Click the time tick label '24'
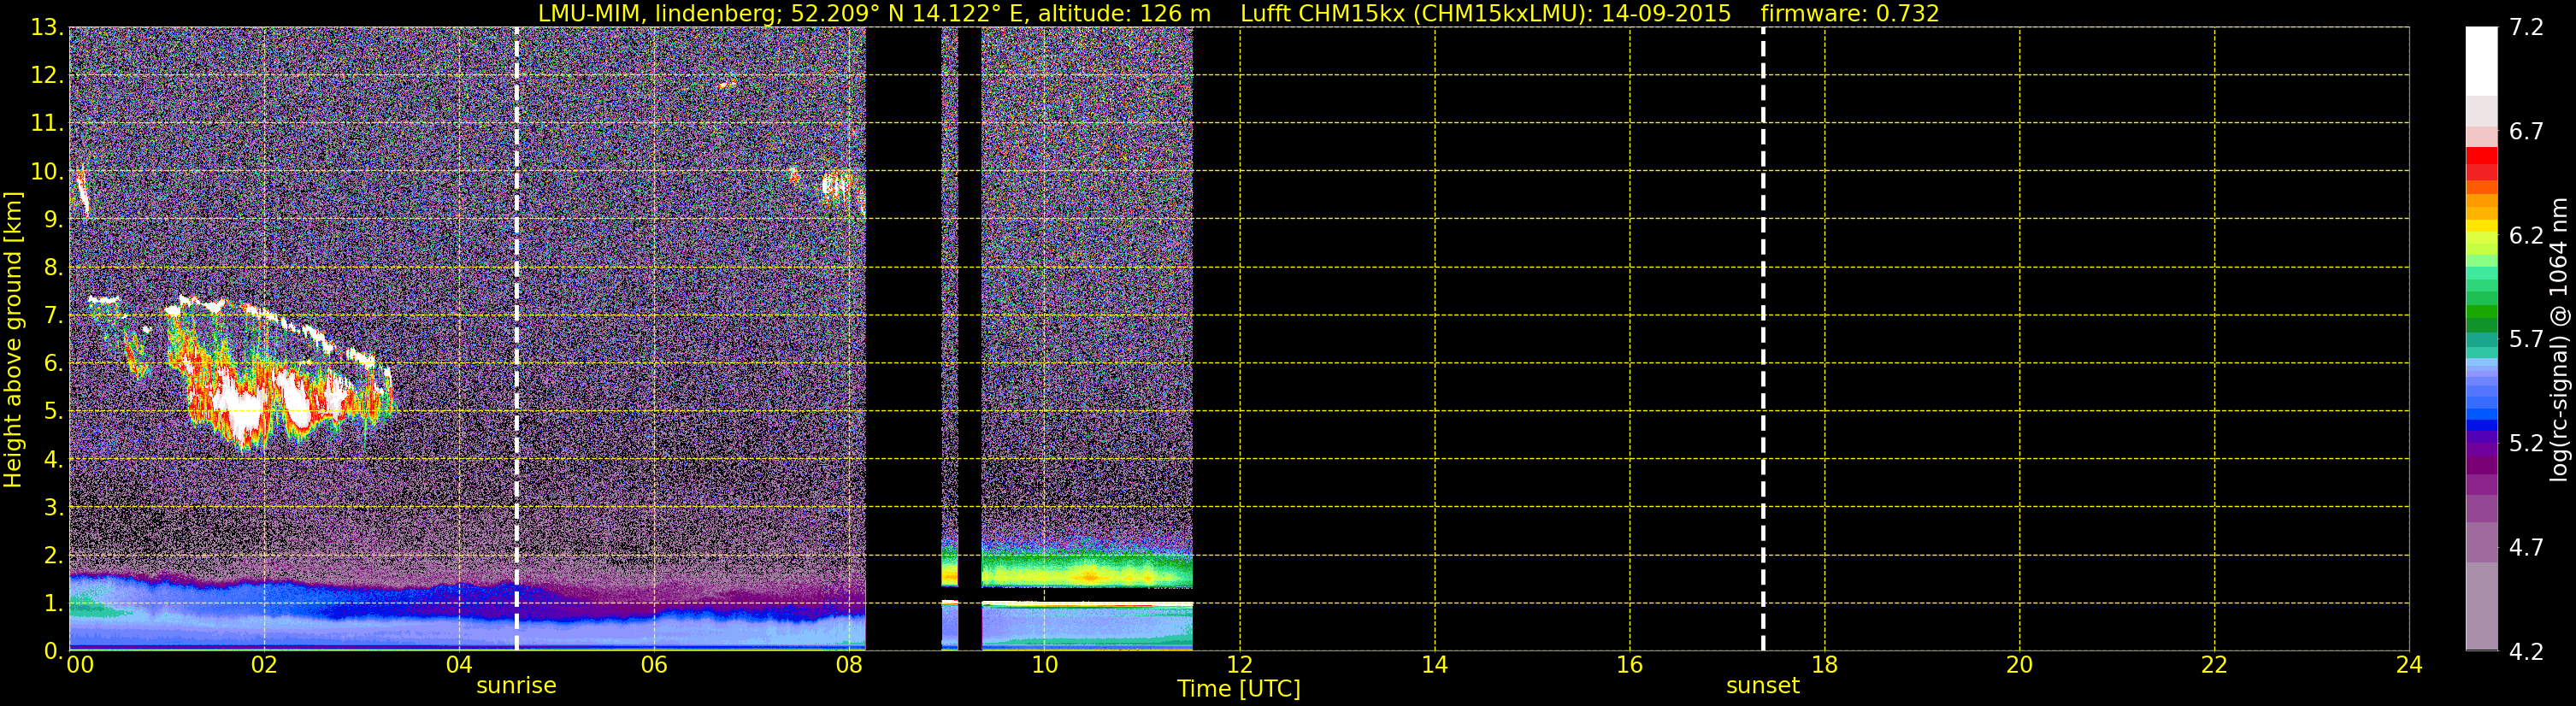 click(x=2409, y=665)
